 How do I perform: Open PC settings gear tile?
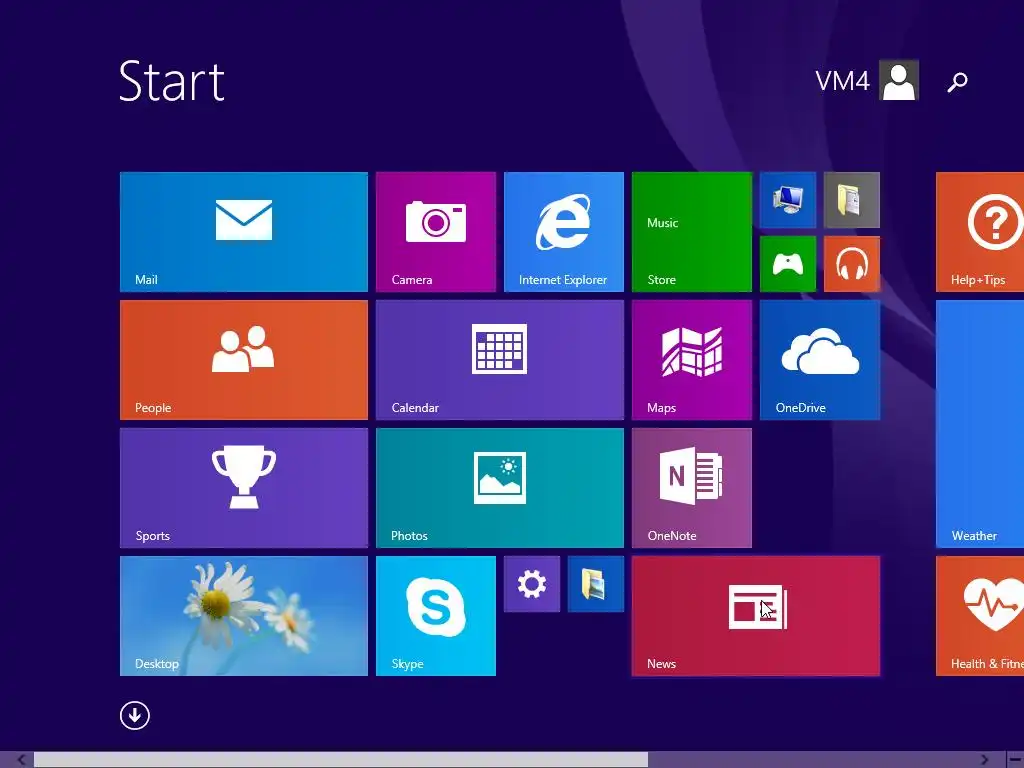pos(532,584)
